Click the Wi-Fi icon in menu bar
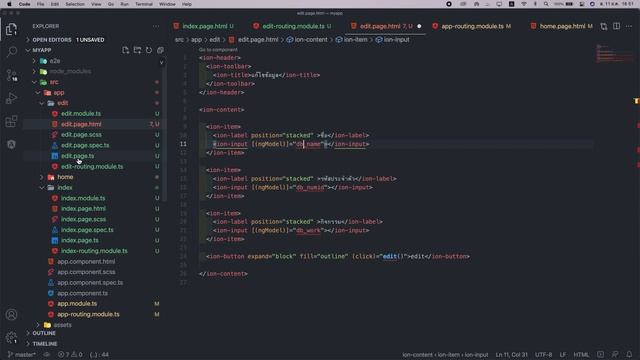 click(x=524, y=4)
